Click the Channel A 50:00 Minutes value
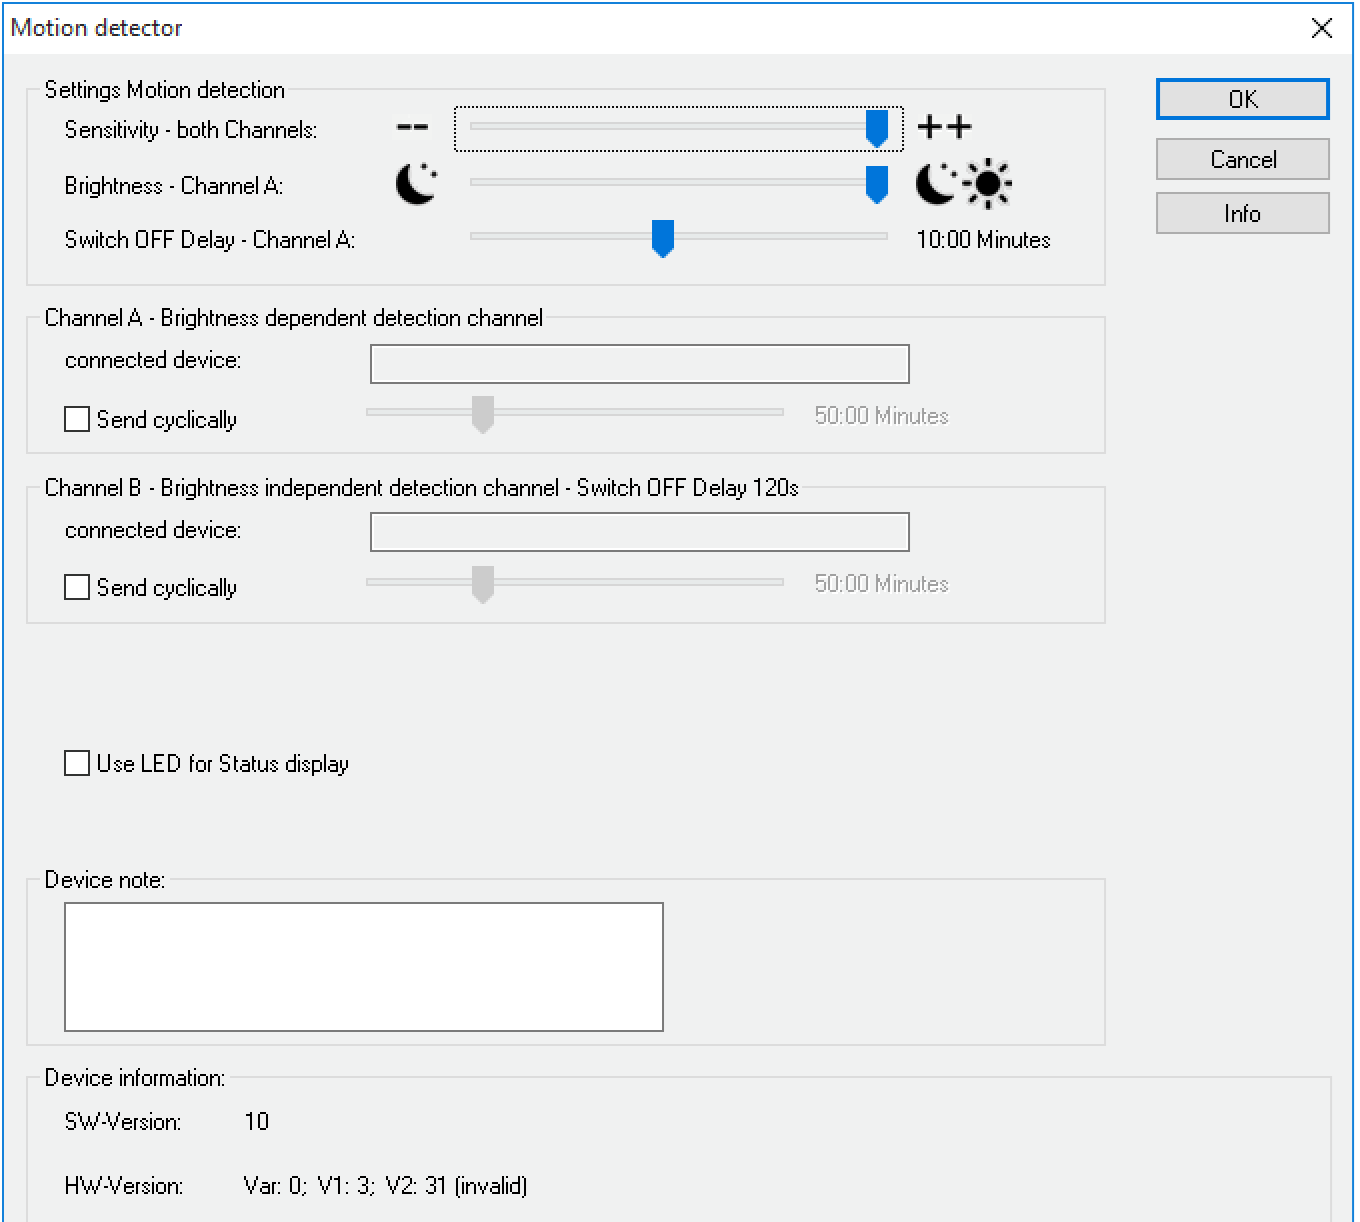Image resolution: width=1360 pixels, height=1222 pixels. [881, 416]
